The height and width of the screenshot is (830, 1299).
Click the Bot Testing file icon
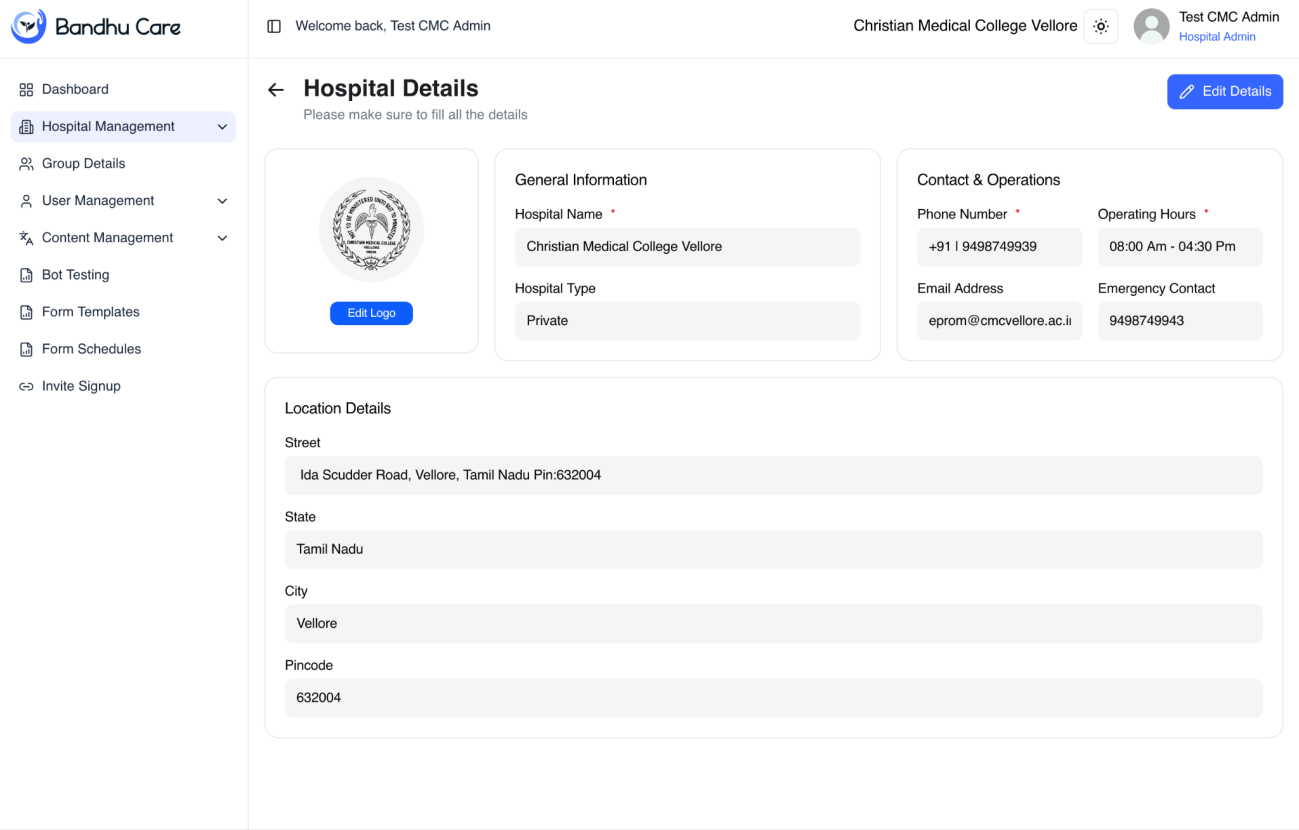(x=26, y=275)
